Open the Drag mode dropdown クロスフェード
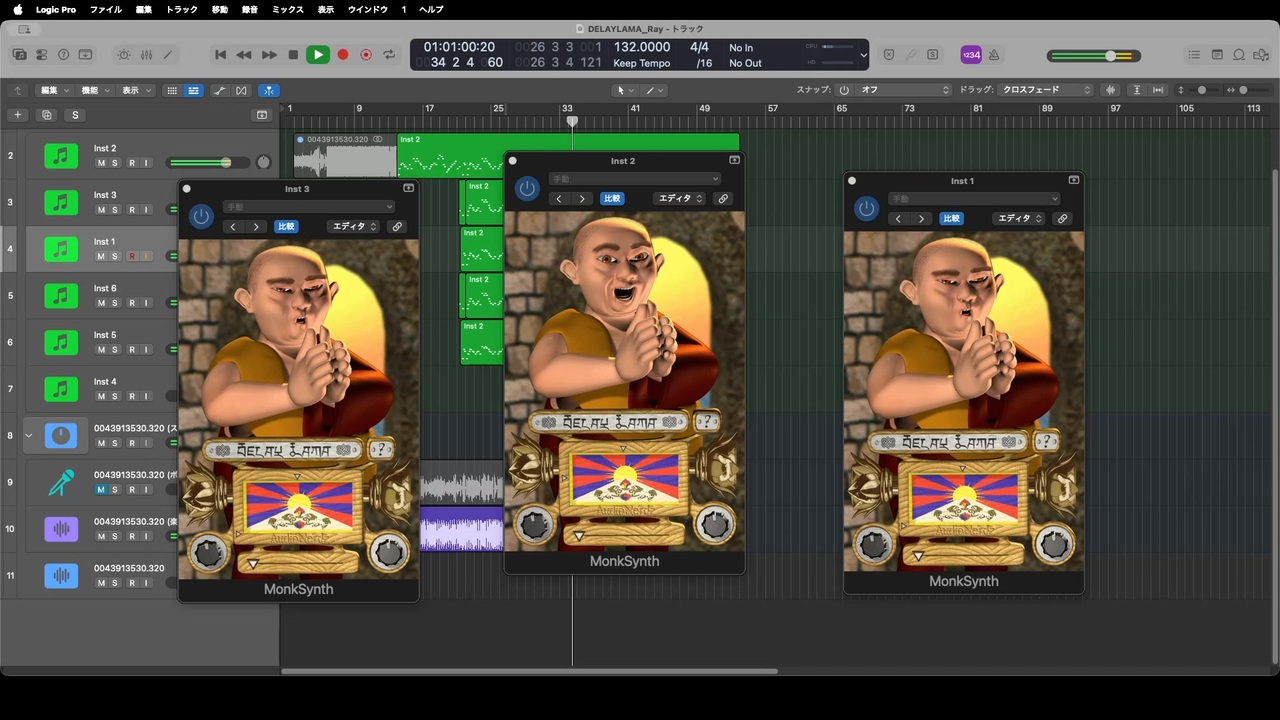 pyautogui.click(x=1046, y=90)
